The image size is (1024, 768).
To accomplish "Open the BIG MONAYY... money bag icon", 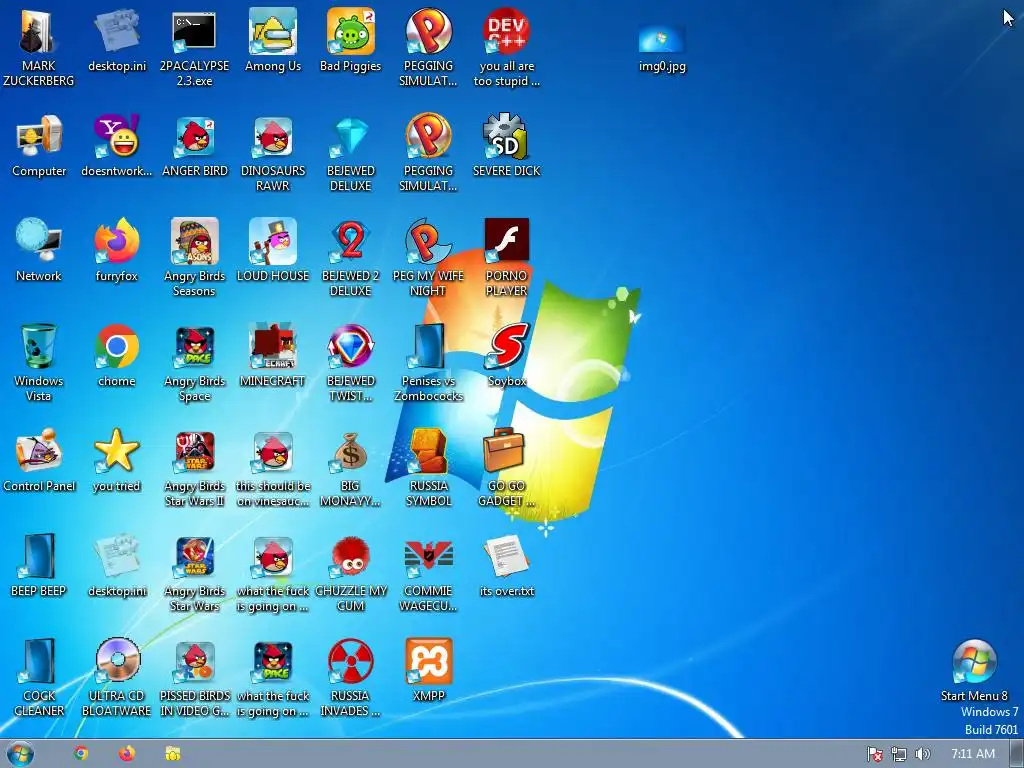I will [351, 468].
